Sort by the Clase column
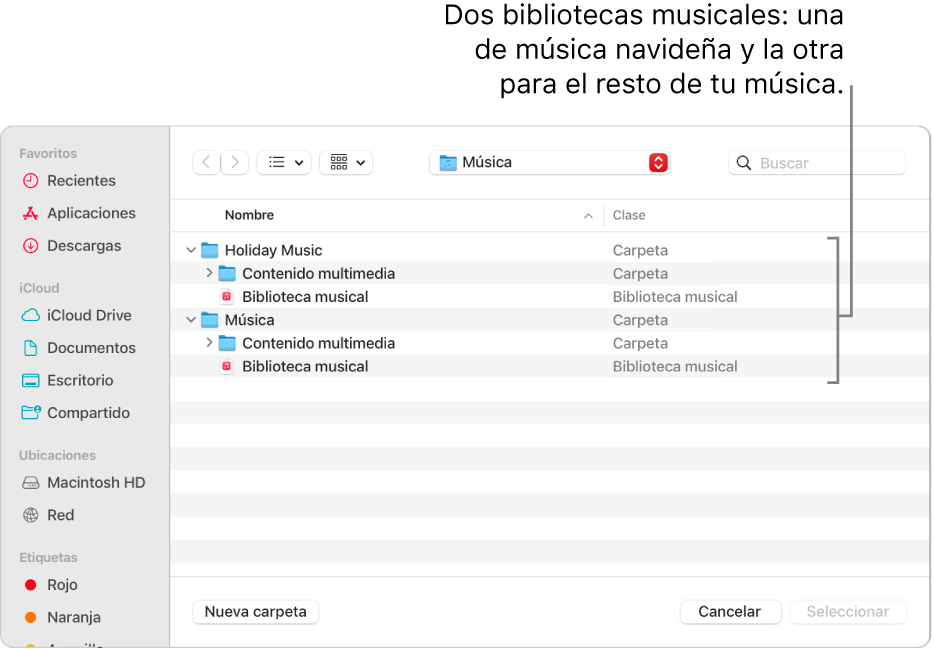934x649 pixels. [x=630, y=215]
